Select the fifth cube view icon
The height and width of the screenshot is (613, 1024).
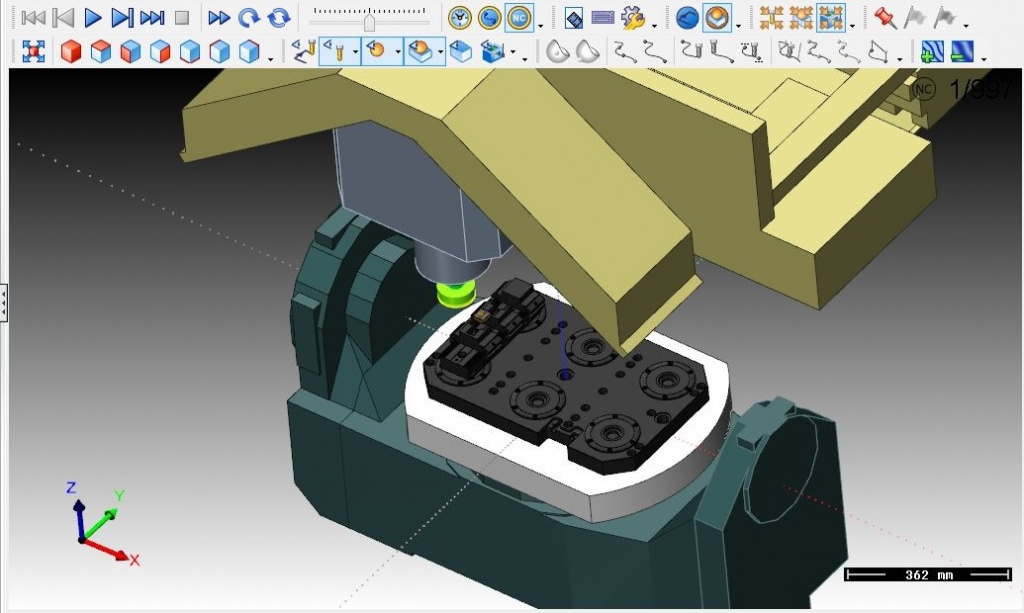pyautogui.click(x=189, y=52)
